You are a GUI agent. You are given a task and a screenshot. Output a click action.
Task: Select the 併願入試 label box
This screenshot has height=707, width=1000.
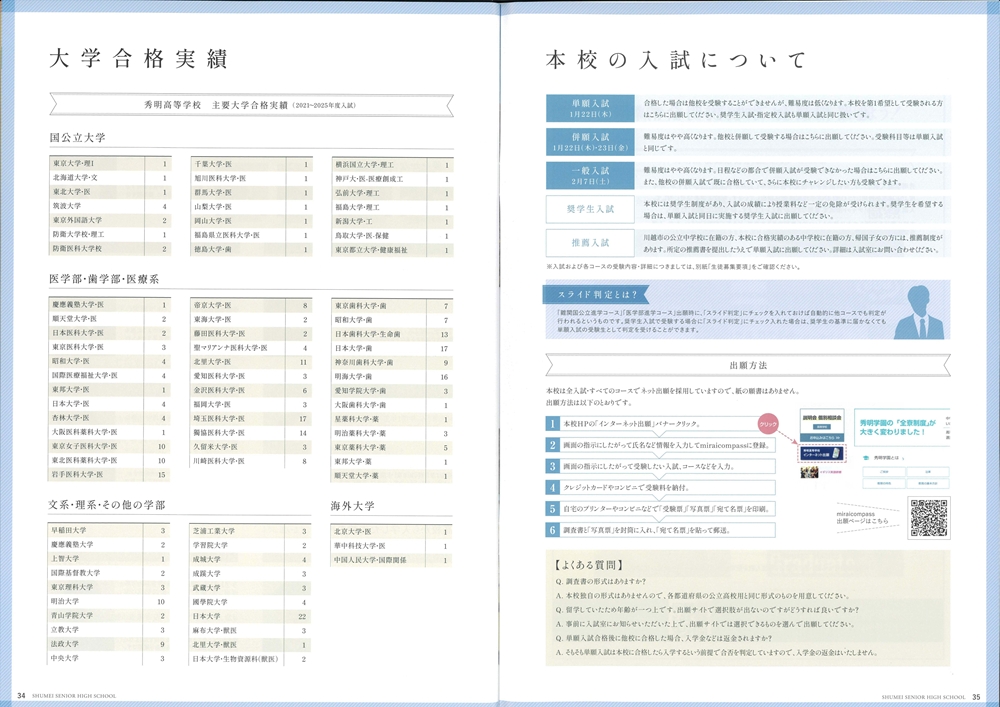(590, 142)
